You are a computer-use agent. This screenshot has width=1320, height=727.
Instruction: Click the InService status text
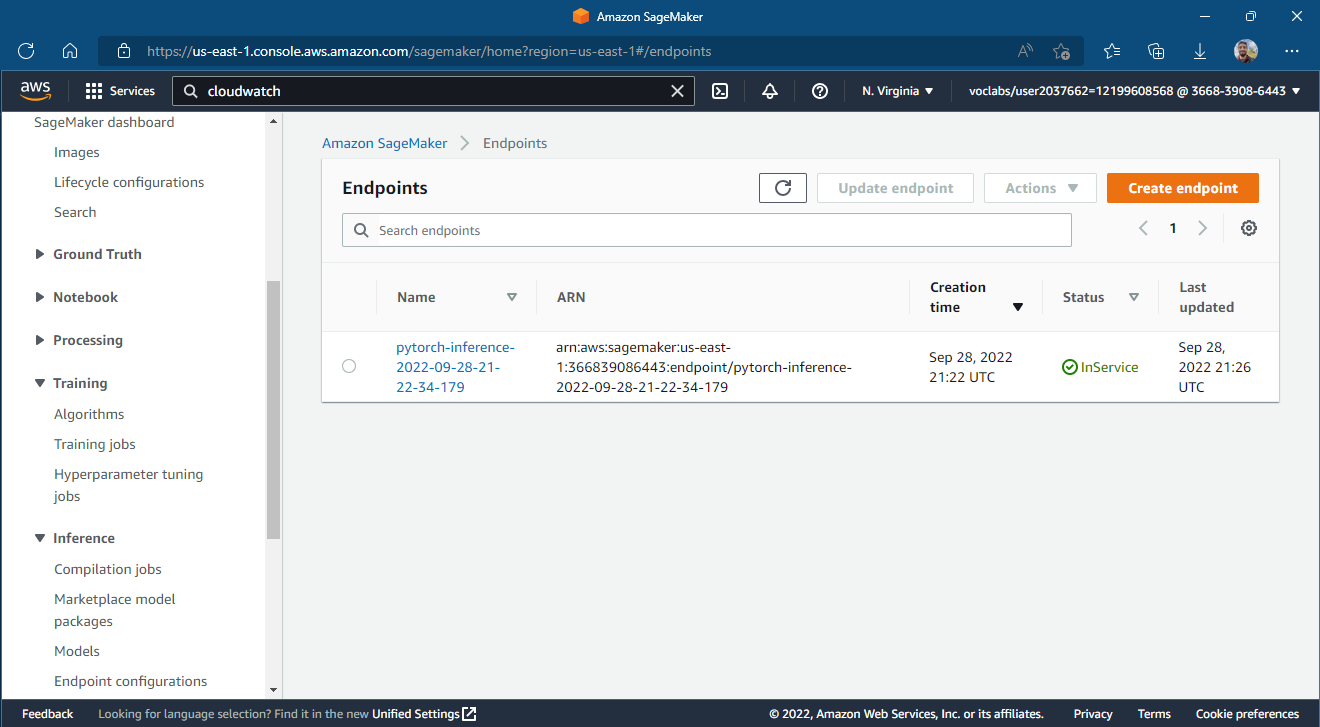click(1109, 367)
